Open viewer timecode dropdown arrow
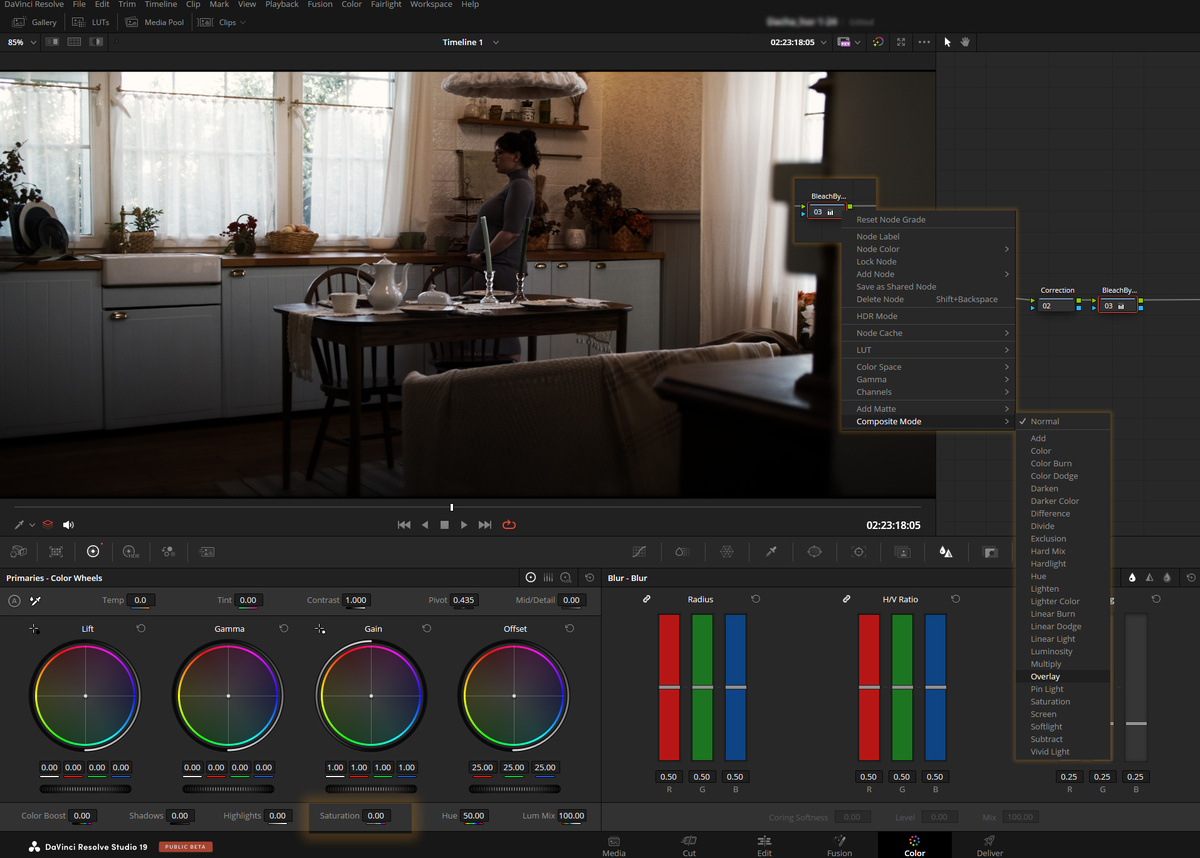1200x858 pixels. 825,42
